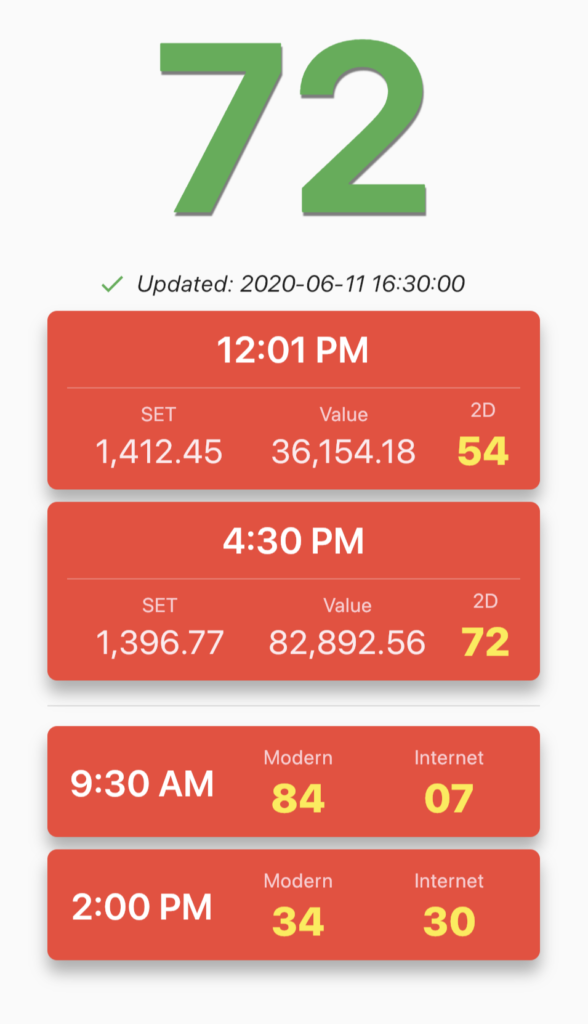Select the Updated timestamp text
588x1024 pixels.
[x=301, y=283]
